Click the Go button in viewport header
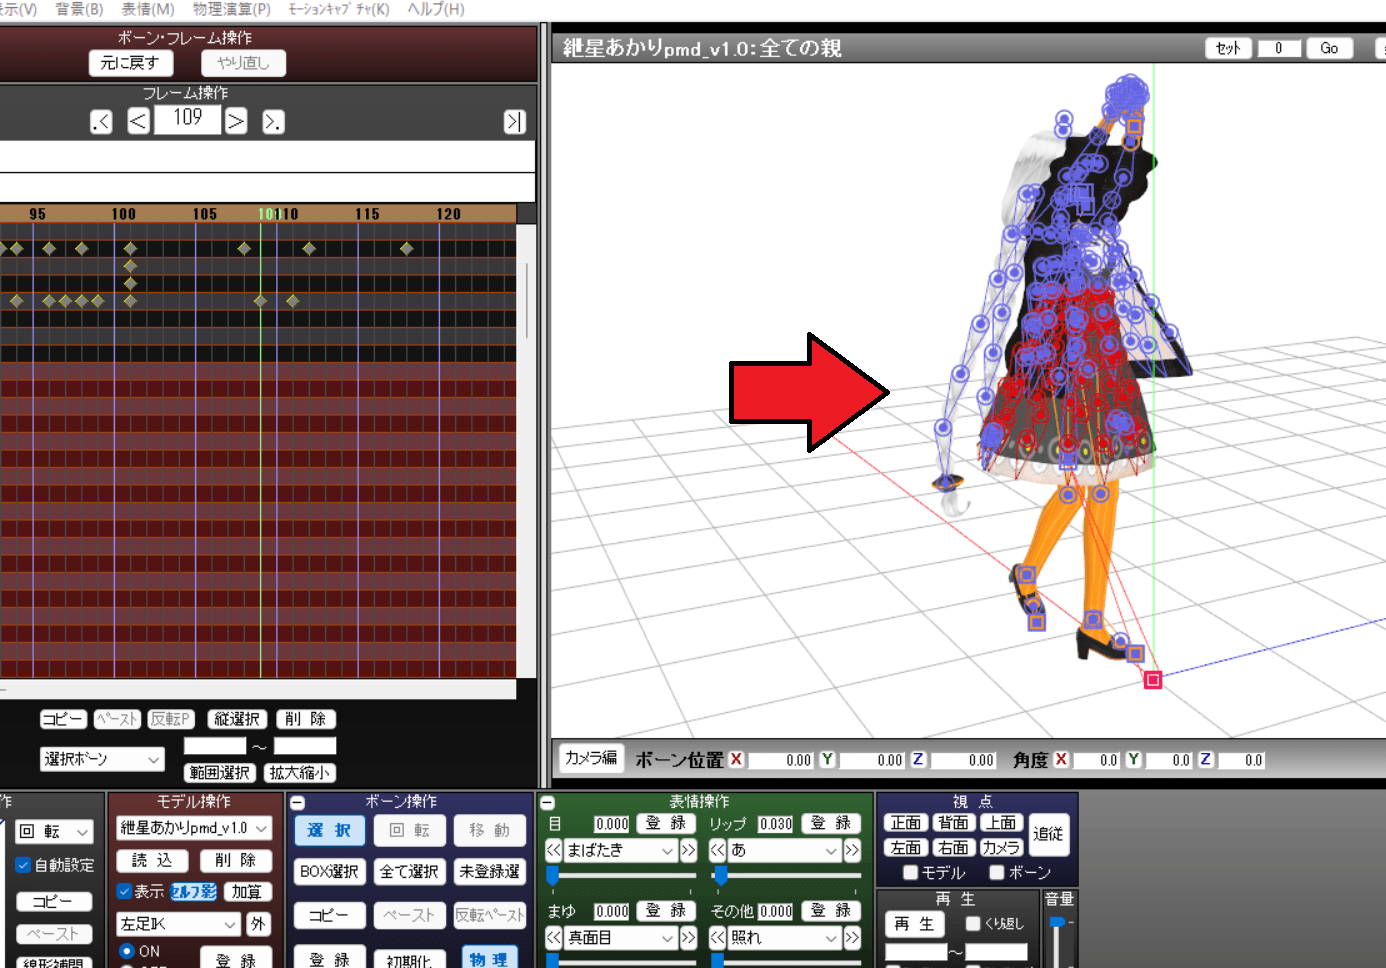This screenshot has width=1386, height=968. [x=1329, y=48]
